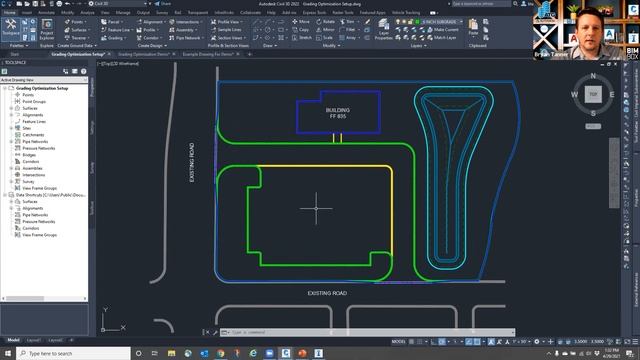The image size is (640, 360).
Task: Open the Alignment dropdown in ribbon
Action: pyautogui.click(x=151, y=22)
